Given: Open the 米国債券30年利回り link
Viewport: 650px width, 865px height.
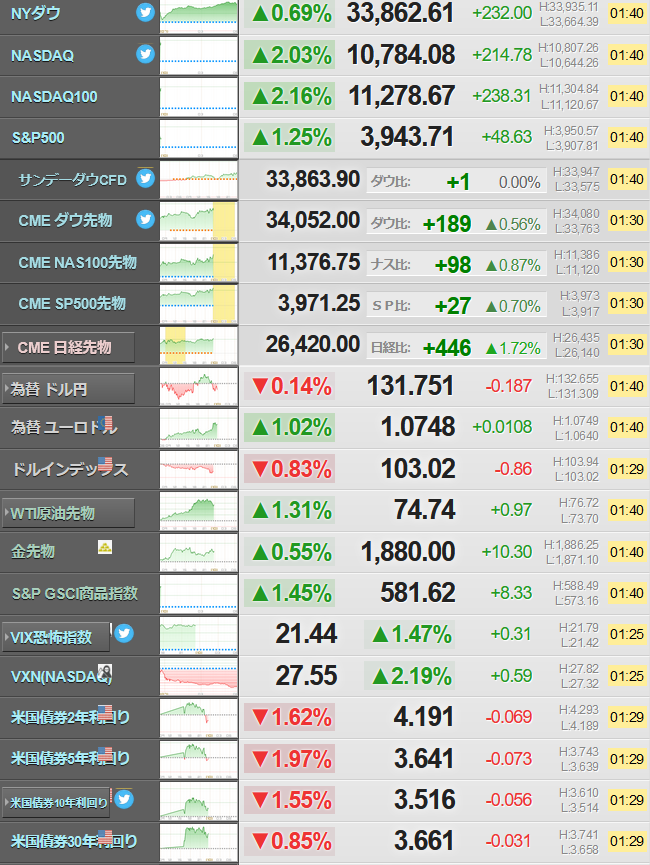Looking at the screenshot, I should coord(74,841).
